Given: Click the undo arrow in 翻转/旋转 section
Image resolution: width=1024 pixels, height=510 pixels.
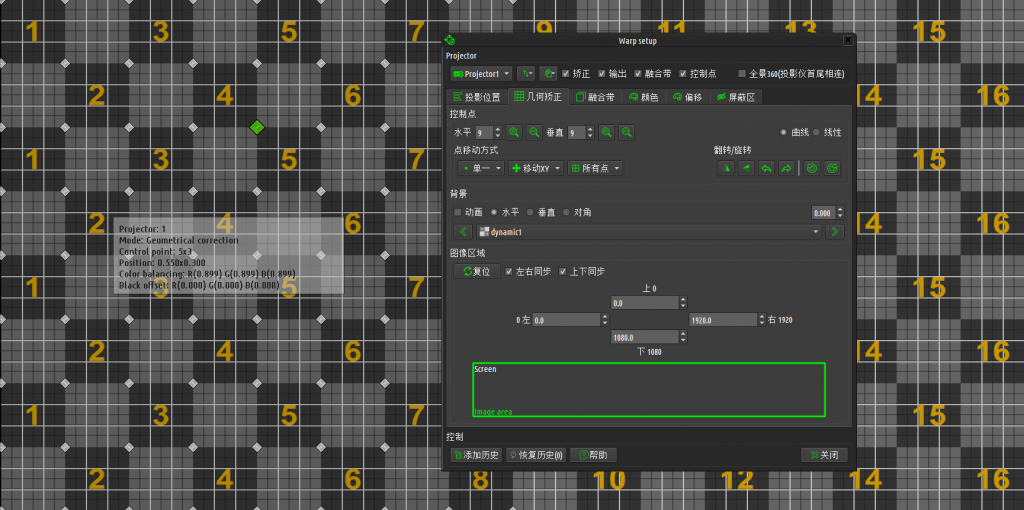Looking at the screenshot, I should 766,168.
